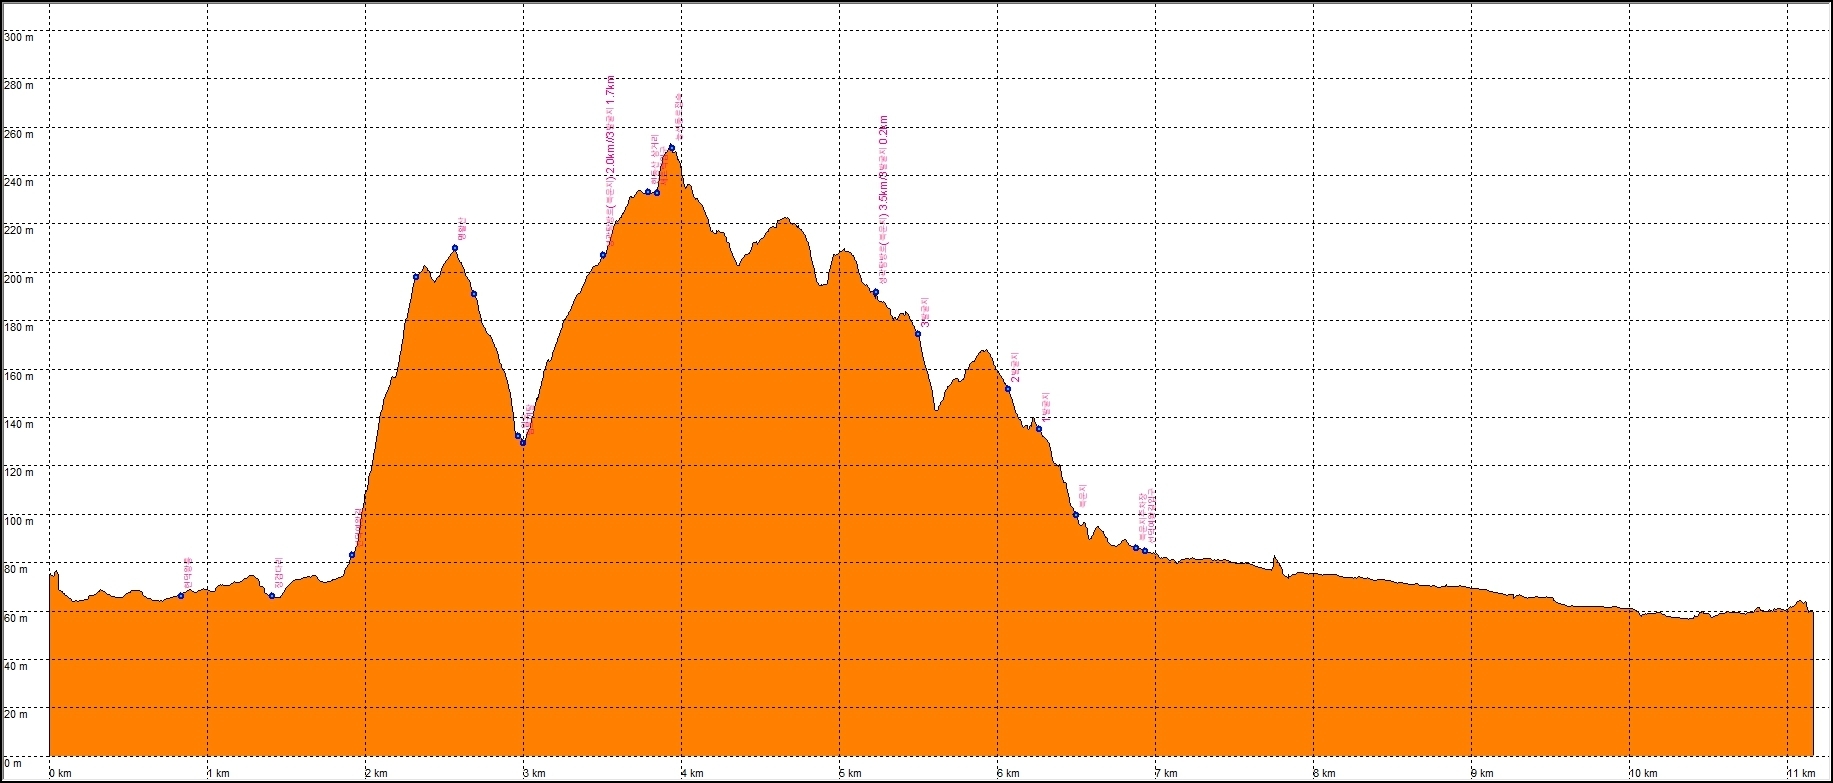Click the peak waypoint marker at 211 m
The height and width of the screenshot is (783, 1833).
[x=455, y=248]
